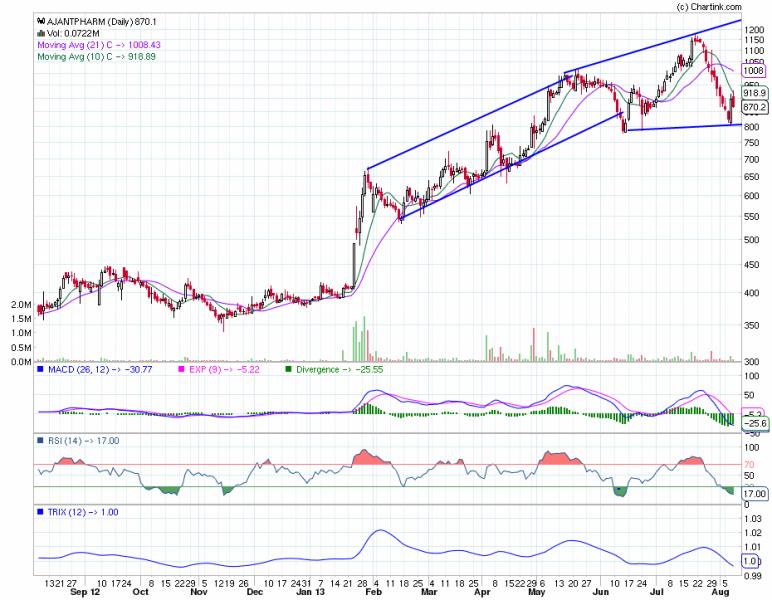Click the green 918.9 price tag

point(754,93)
